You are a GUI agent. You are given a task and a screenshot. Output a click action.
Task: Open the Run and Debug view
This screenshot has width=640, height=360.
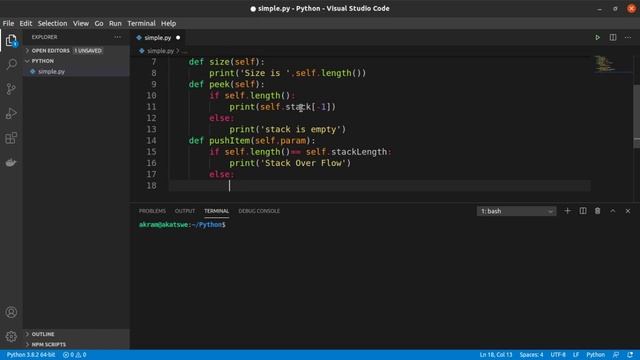click(11, 113)
